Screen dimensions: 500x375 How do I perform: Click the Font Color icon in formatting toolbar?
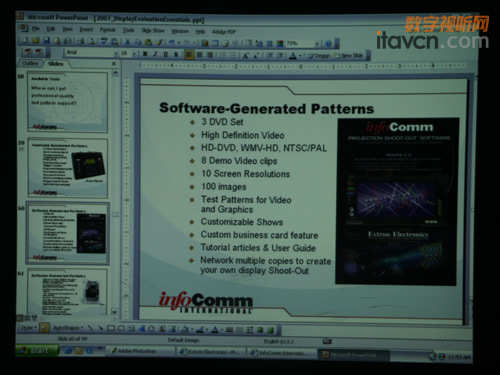(x=293, y=55)
